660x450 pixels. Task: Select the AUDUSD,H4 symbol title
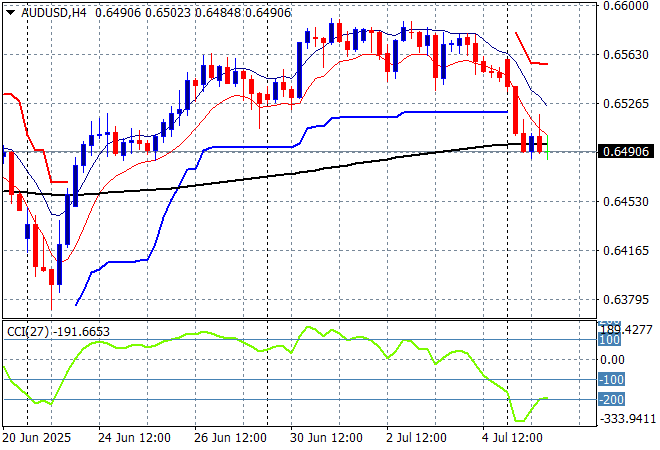(x=53, y=13)
